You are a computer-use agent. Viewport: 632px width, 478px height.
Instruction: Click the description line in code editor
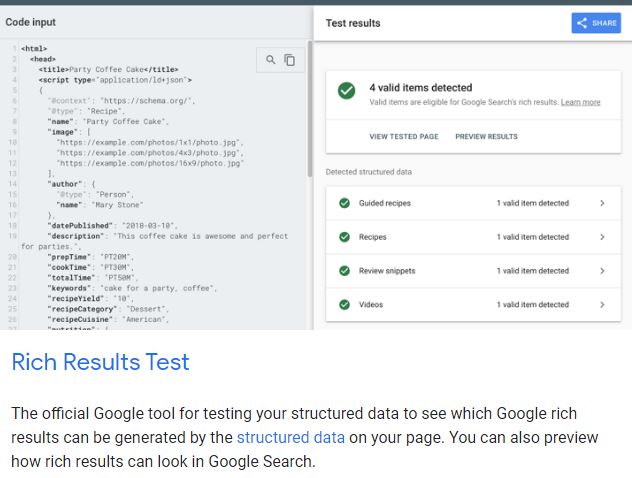click(x=154, y=241)
